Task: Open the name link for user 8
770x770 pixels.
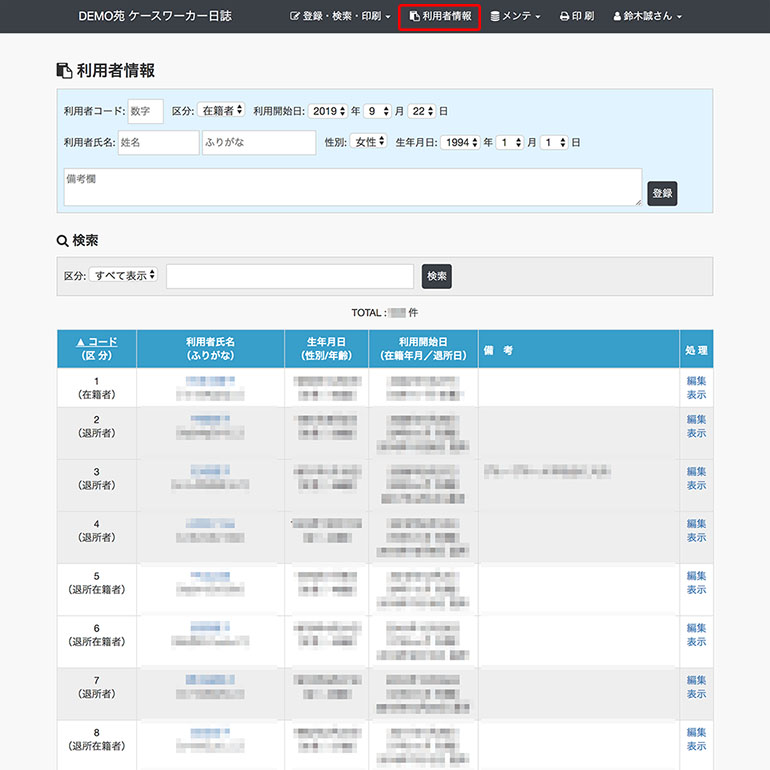Action: [210, 732]
